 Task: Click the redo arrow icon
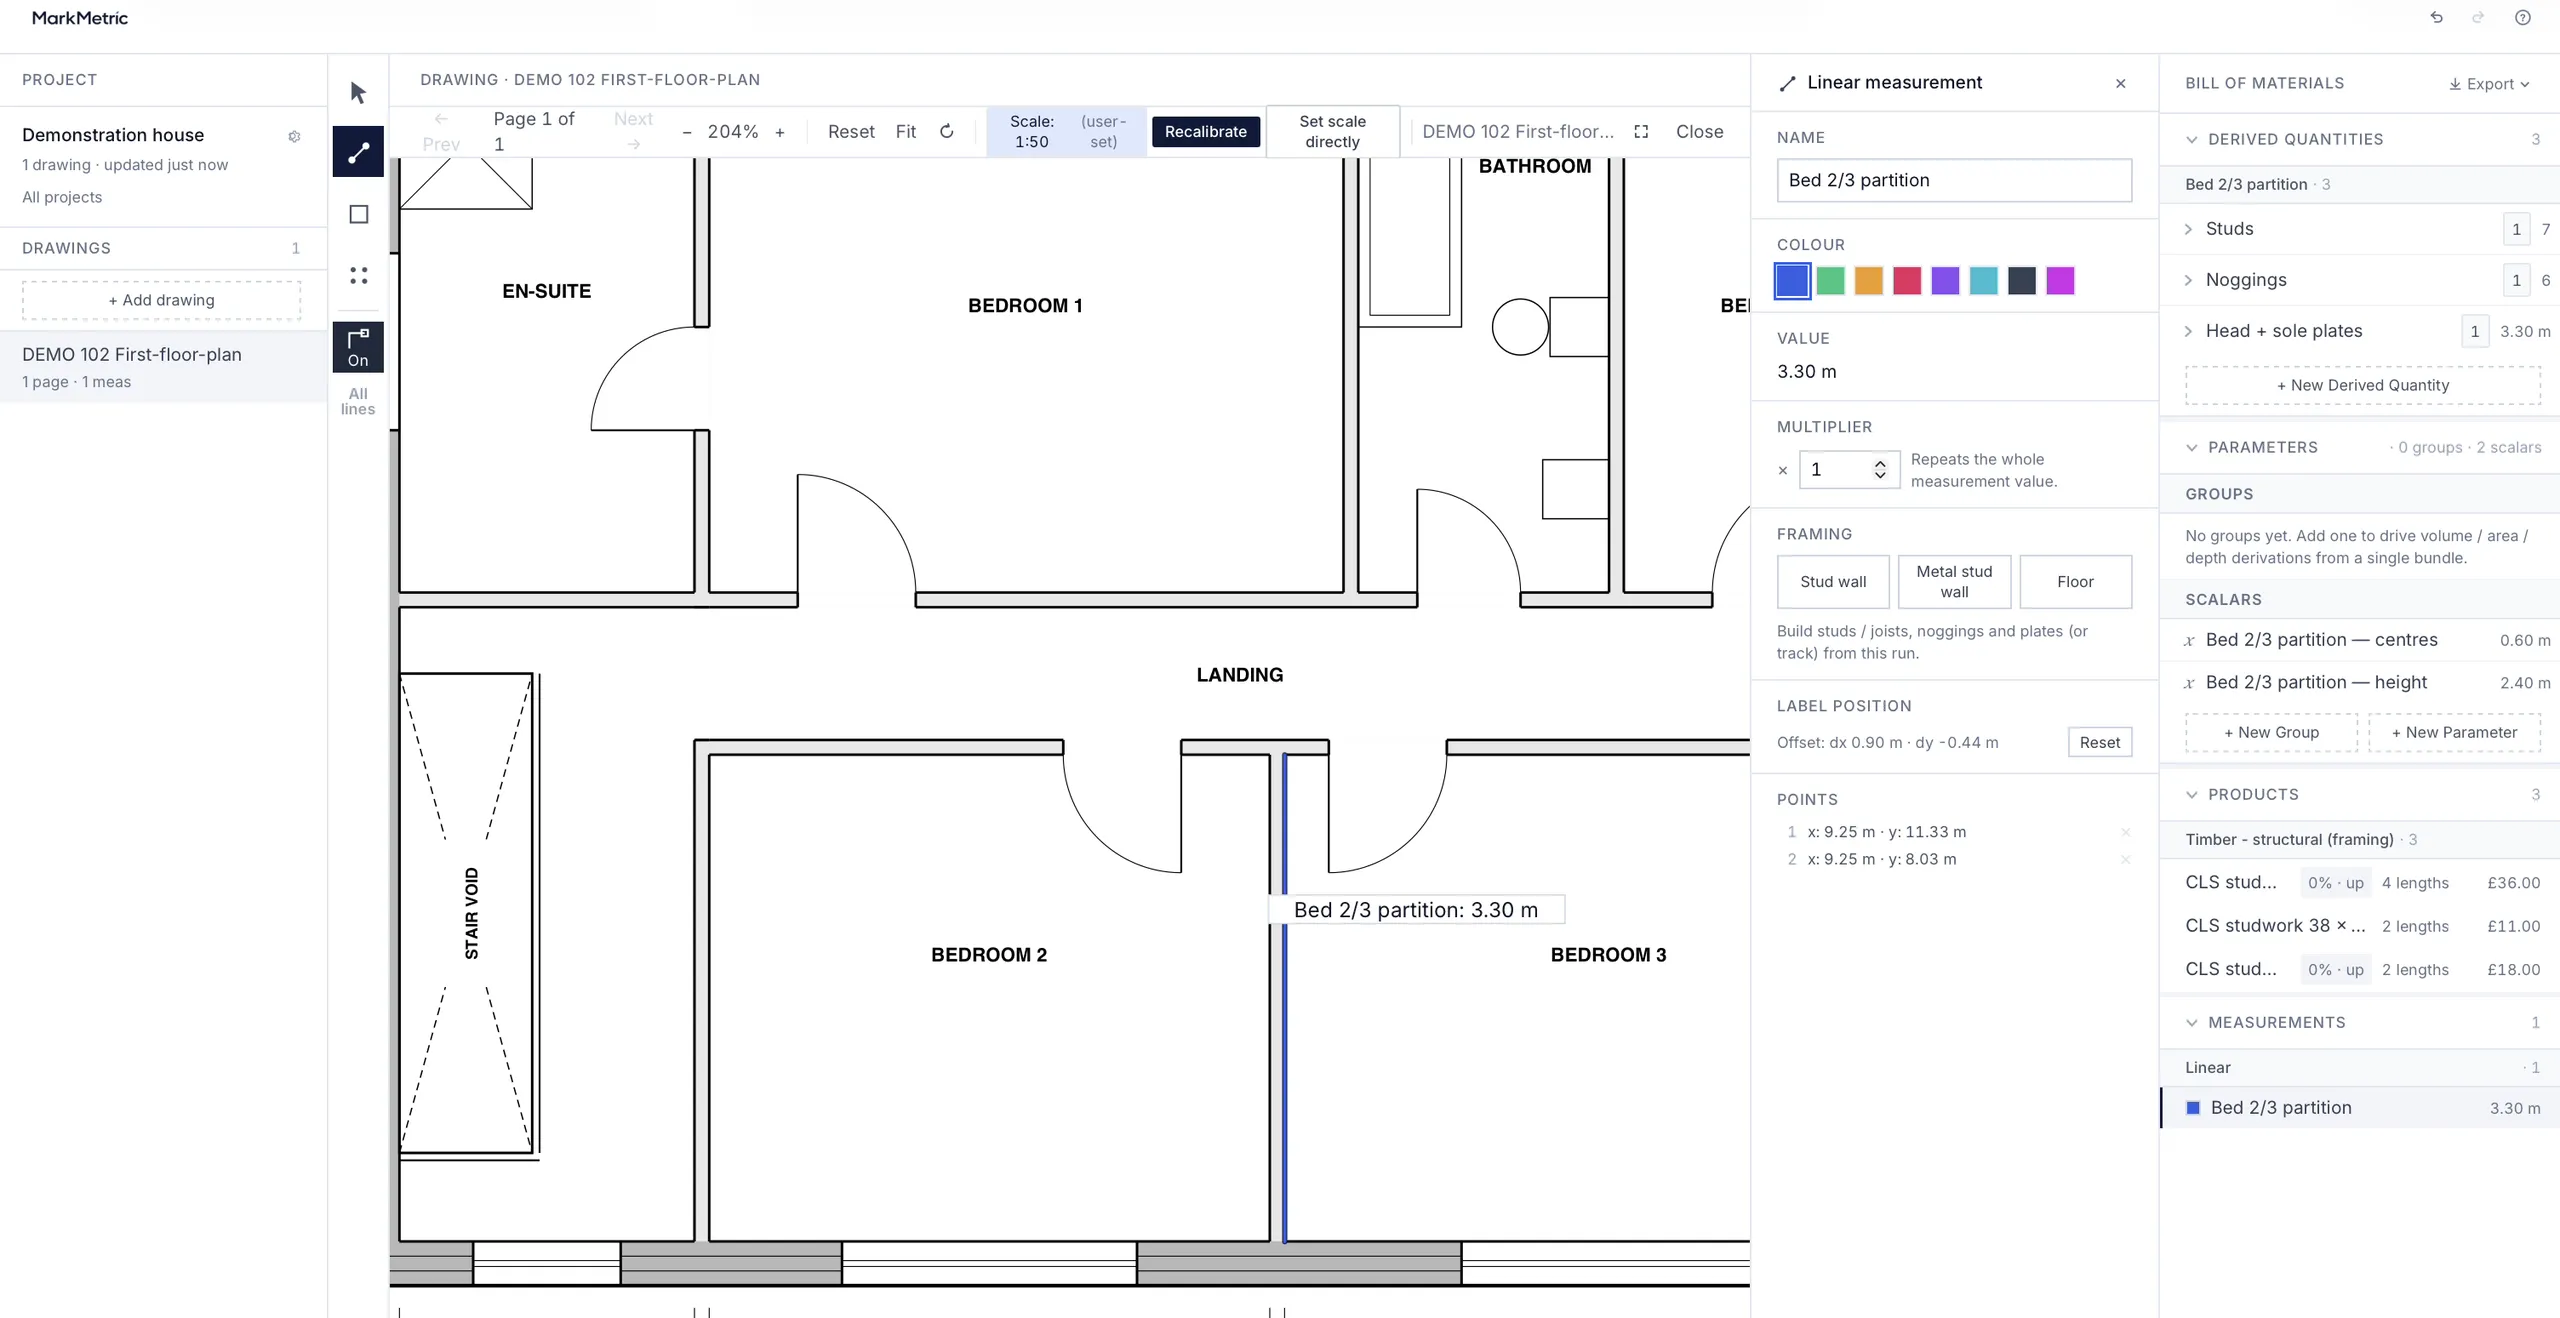(2478, 18)
